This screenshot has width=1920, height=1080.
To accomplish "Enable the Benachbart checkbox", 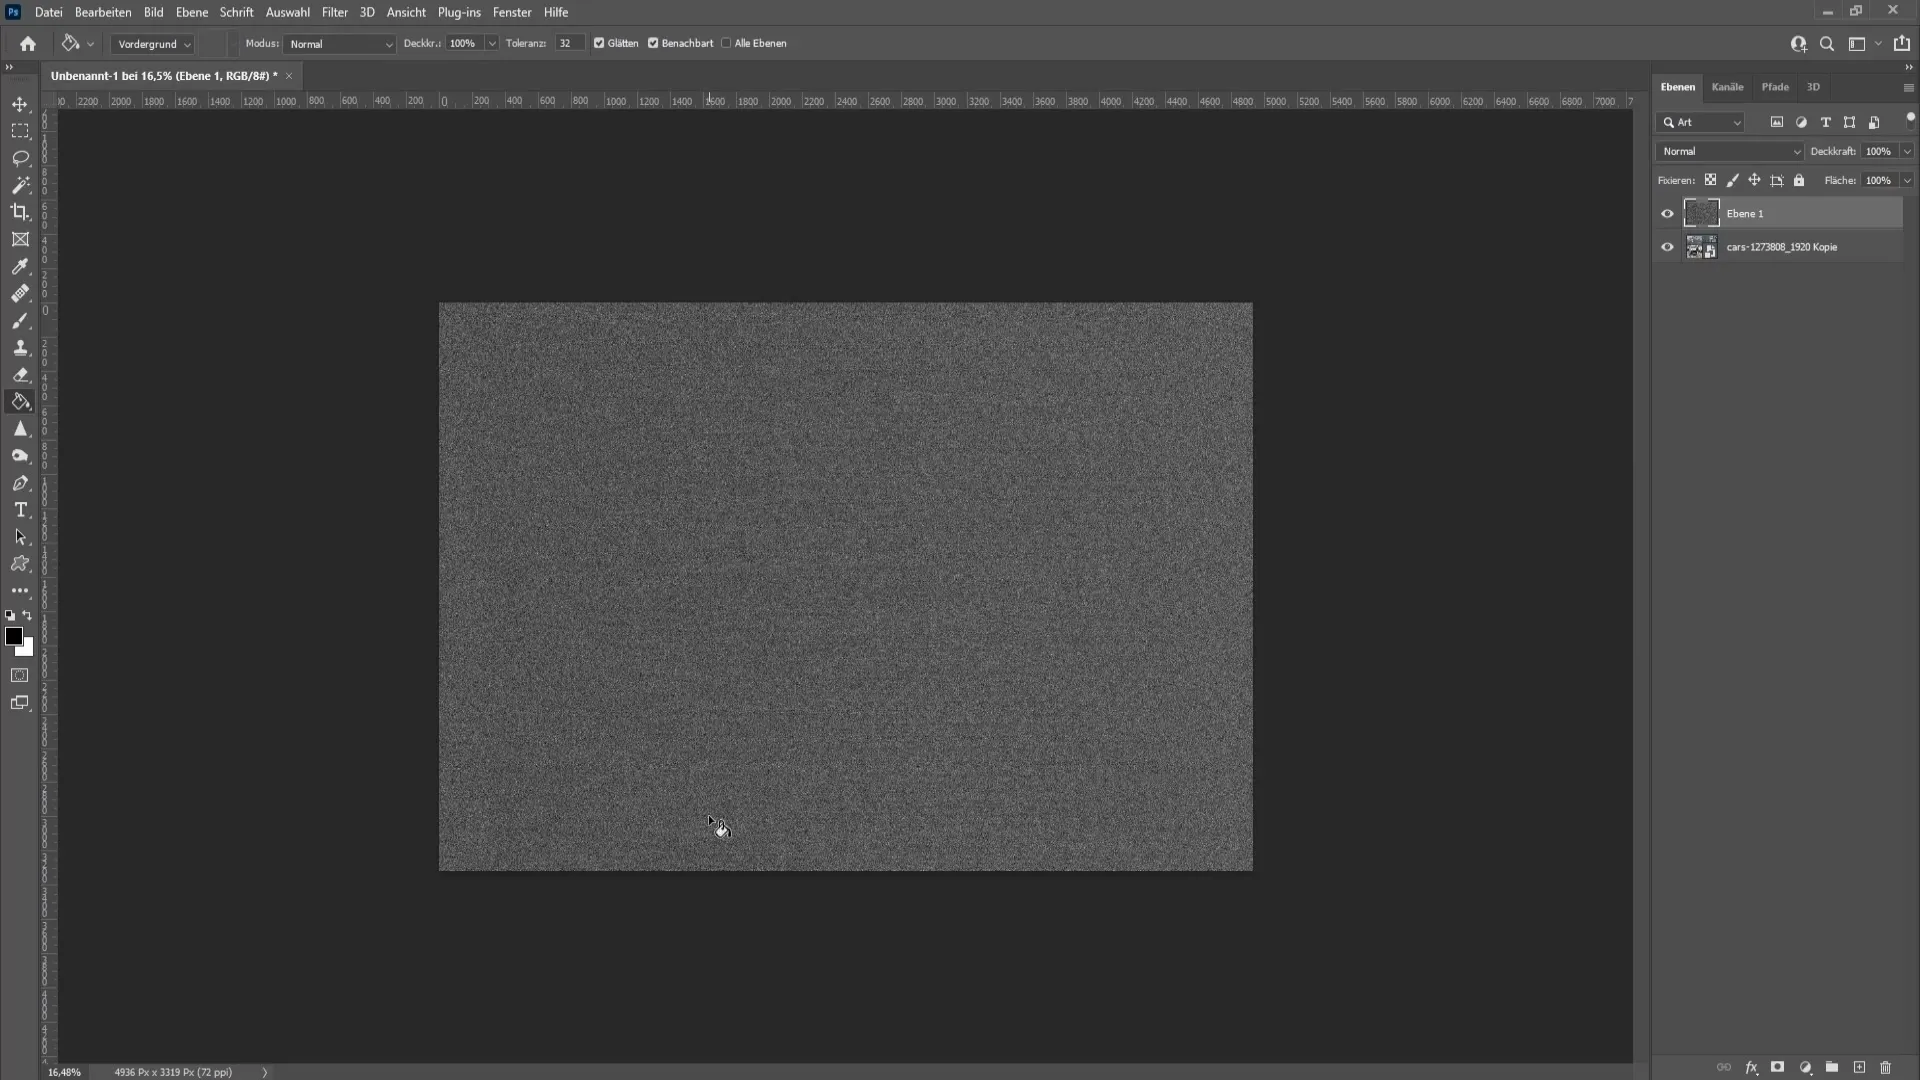I will pyautogui.click(x=653, y=42).
